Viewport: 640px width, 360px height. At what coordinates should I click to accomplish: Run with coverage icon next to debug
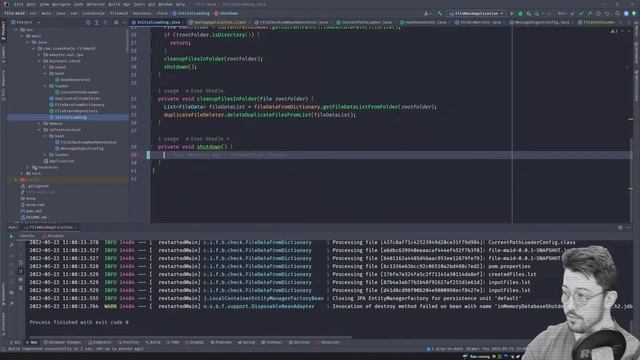[x=529, y=13]
